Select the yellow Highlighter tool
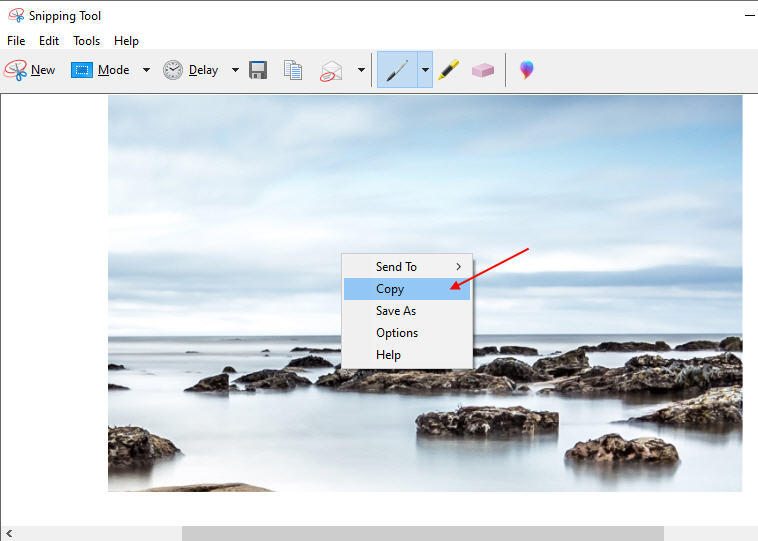758x541 pixels. 449,70
